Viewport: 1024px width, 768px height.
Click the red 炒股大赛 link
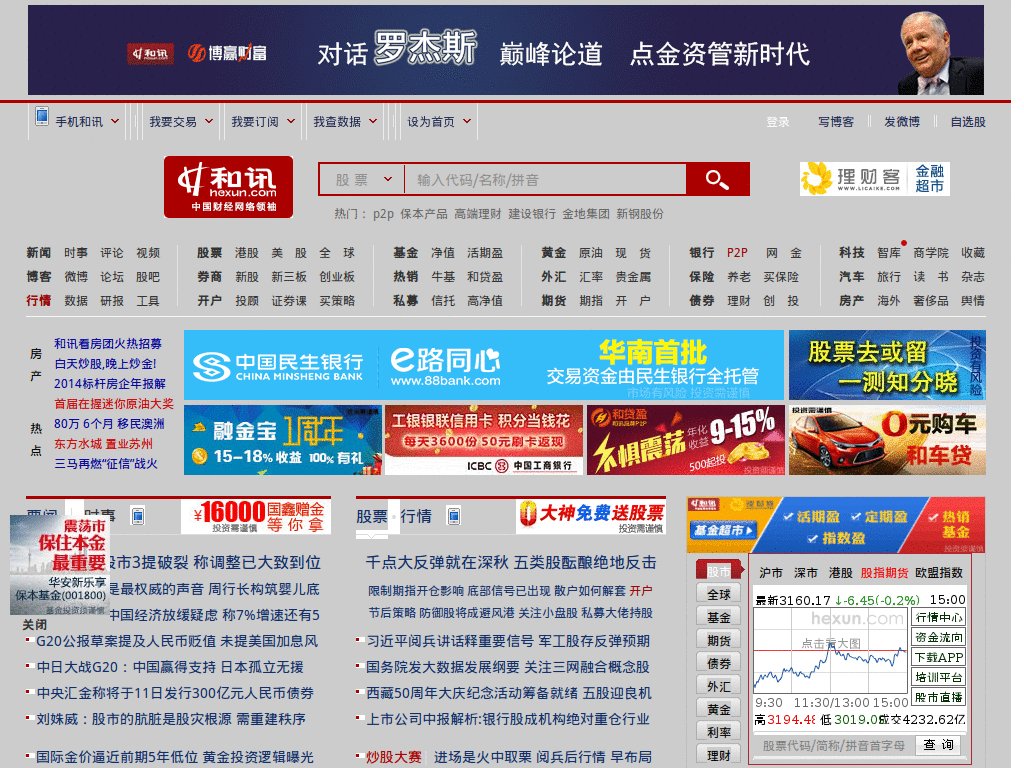393,757
